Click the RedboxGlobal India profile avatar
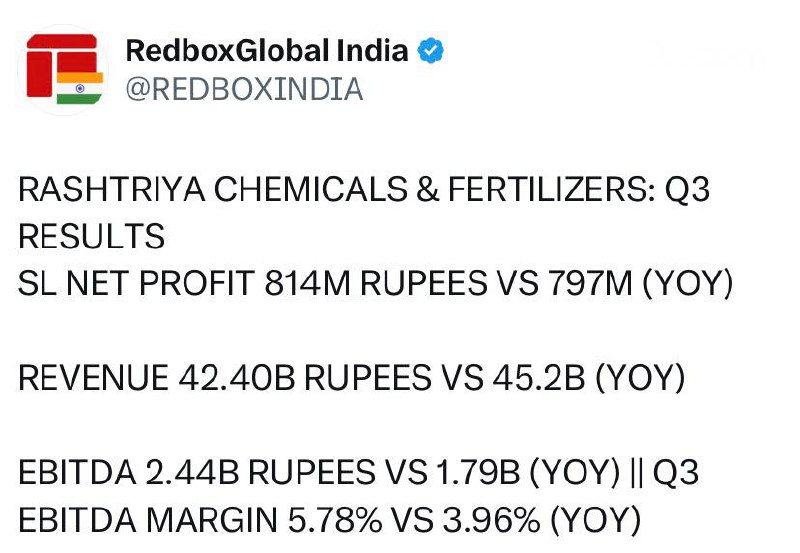 tap(61, 69)
